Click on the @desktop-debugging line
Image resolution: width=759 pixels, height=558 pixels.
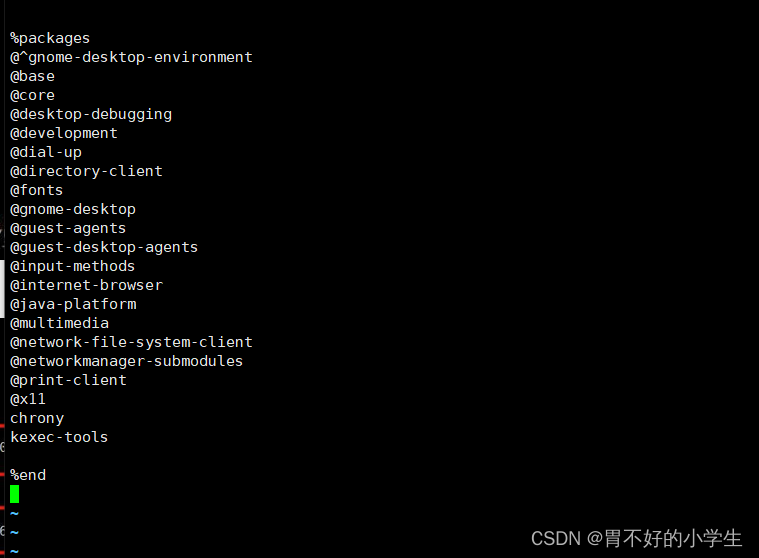[91, 114]
